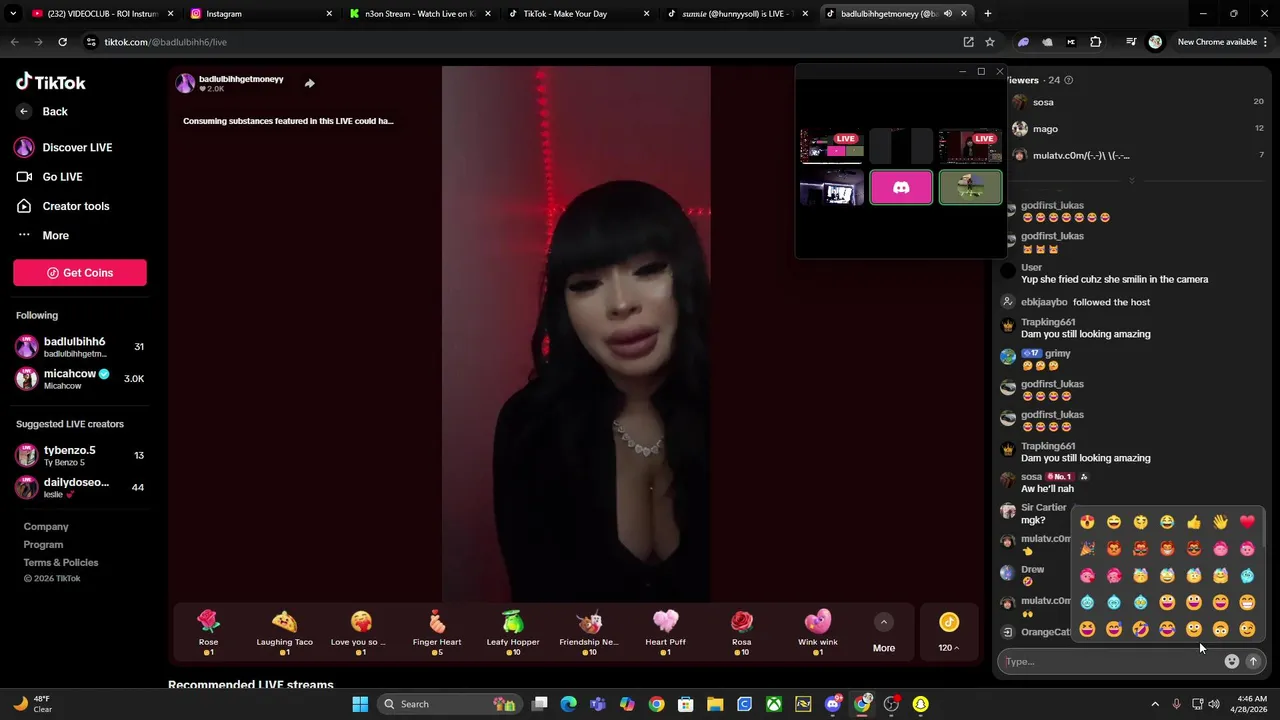Viewport: 1280px width, 720px height.
Task: Open the More sidebar menu
Action: [x=43, y=235]
